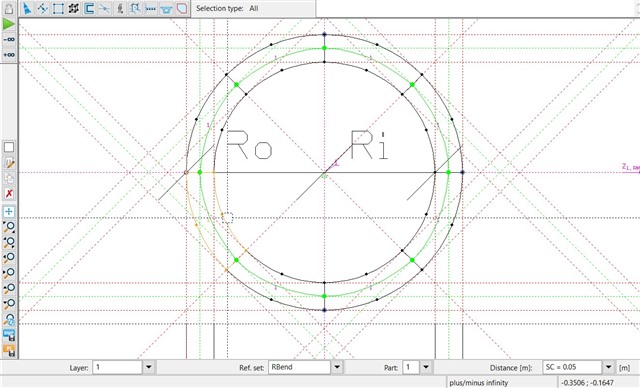
Task: Click the blank white square icon
Action: [x=9, y=147]
